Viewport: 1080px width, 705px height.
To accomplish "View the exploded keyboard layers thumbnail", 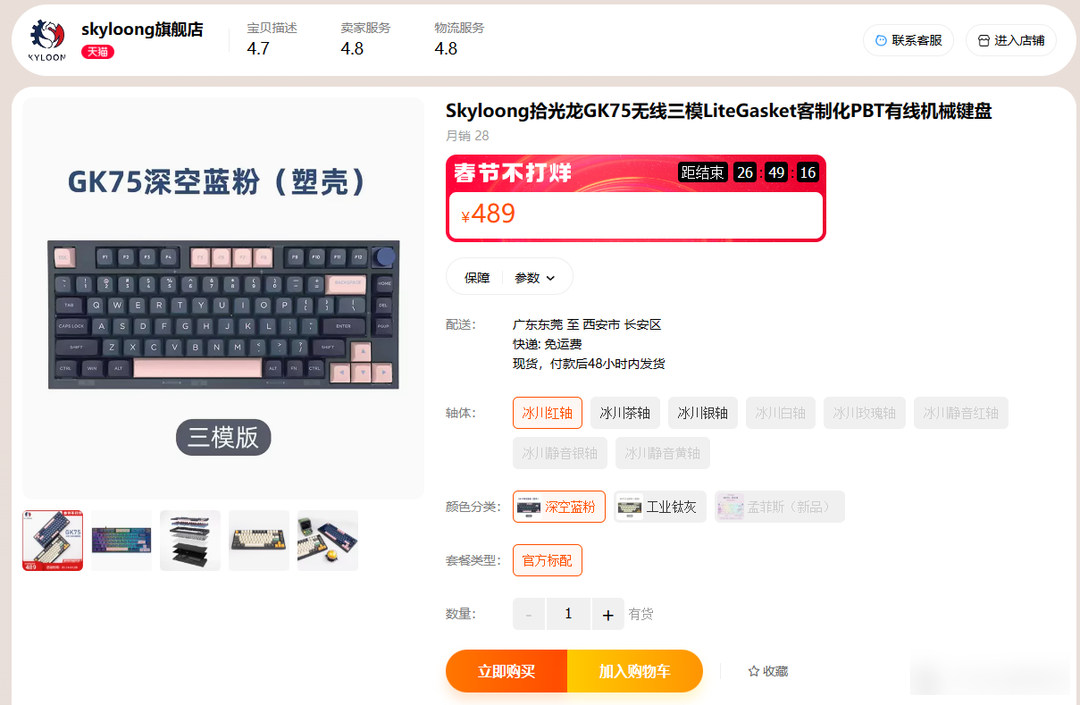I will (x=190, y=540).
